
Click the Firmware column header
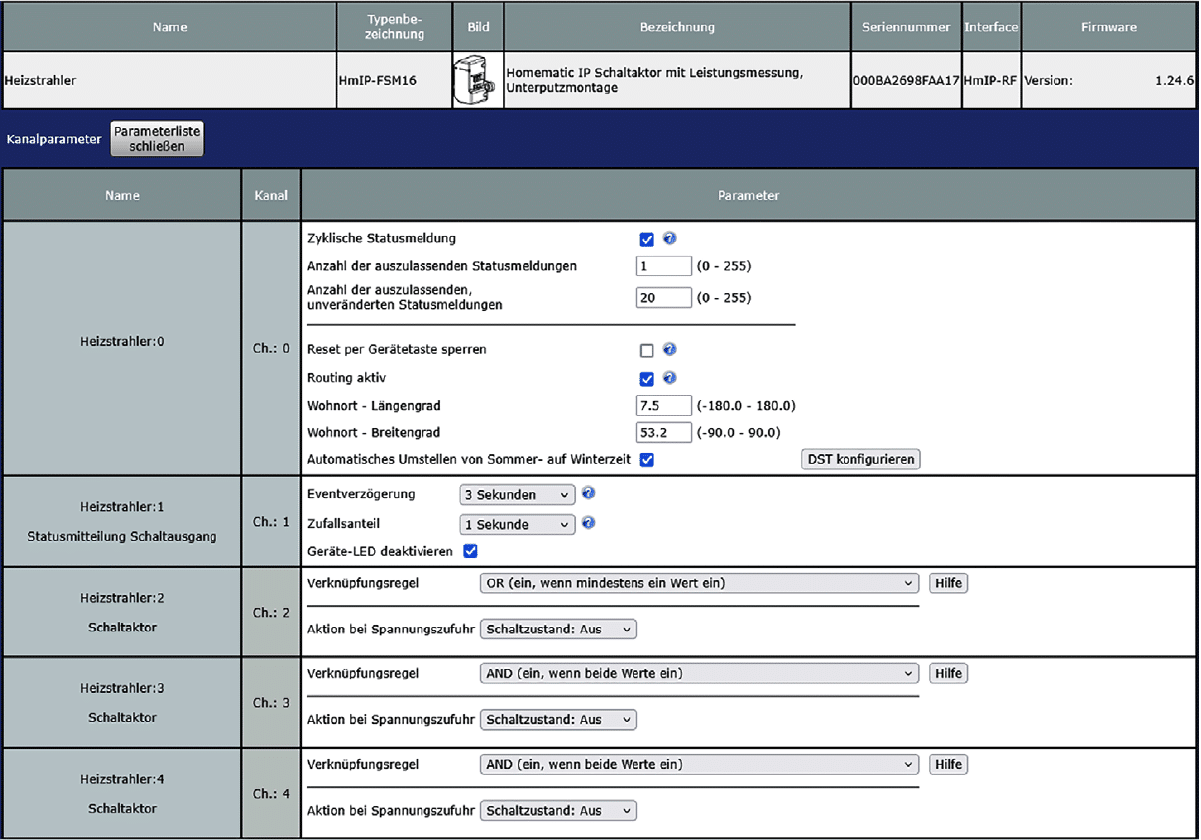pyautogui.click(x=1108, y=27)
